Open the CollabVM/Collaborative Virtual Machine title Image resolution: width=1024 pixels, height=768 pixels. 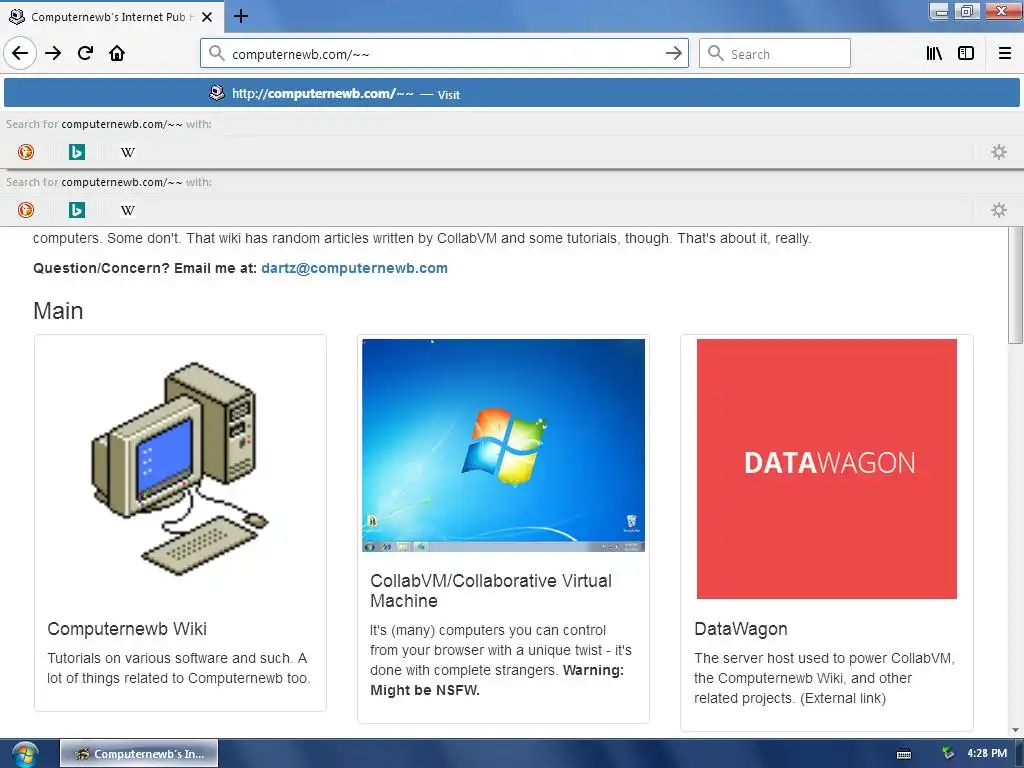click(x=490, y=590)
